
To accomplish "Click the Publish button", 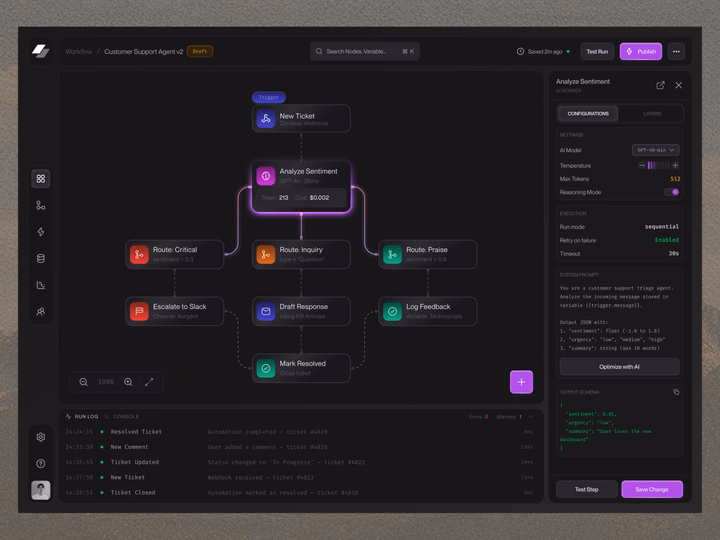I will click(x=641, y=51).
